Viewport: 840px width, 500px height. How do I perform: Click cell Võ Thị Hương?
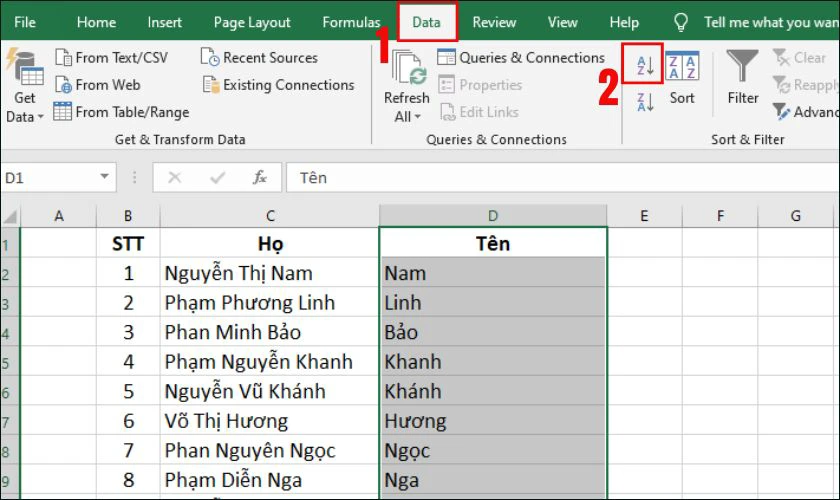click(x=270, y=421)
